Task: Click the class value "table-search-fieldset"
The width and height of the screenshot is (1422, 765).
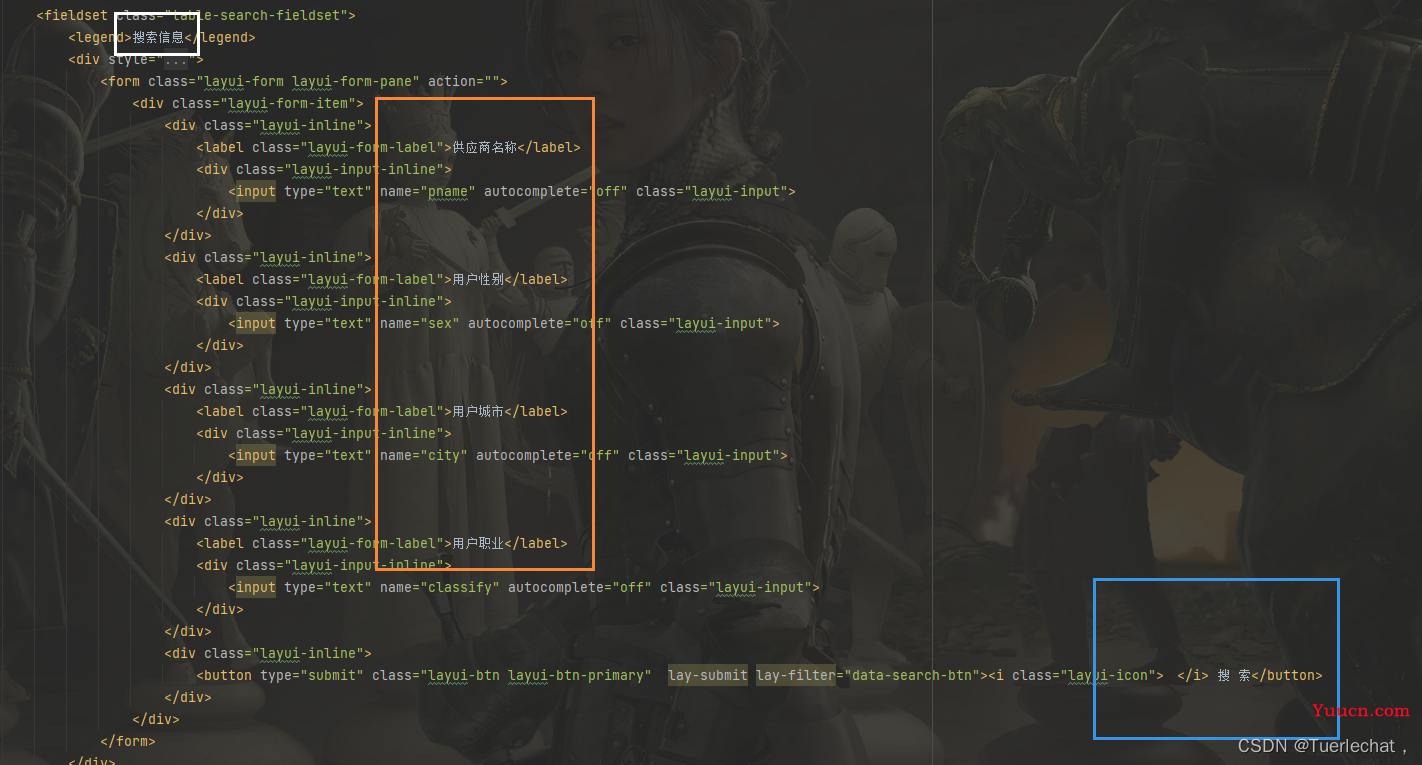Action: [259, 15]
